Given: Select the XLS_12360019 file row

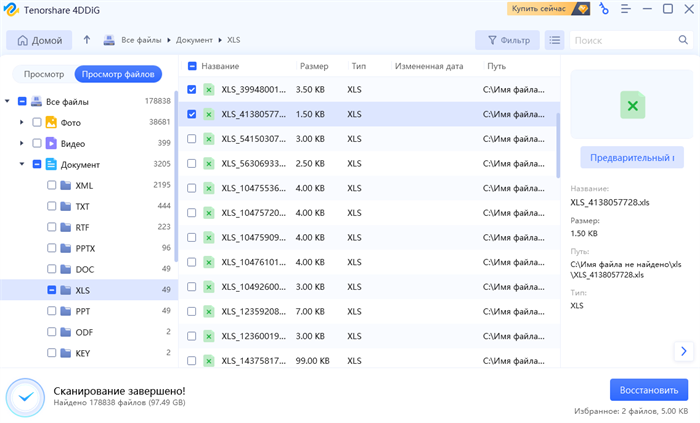Looking at the screenshot, I should 369,336.
